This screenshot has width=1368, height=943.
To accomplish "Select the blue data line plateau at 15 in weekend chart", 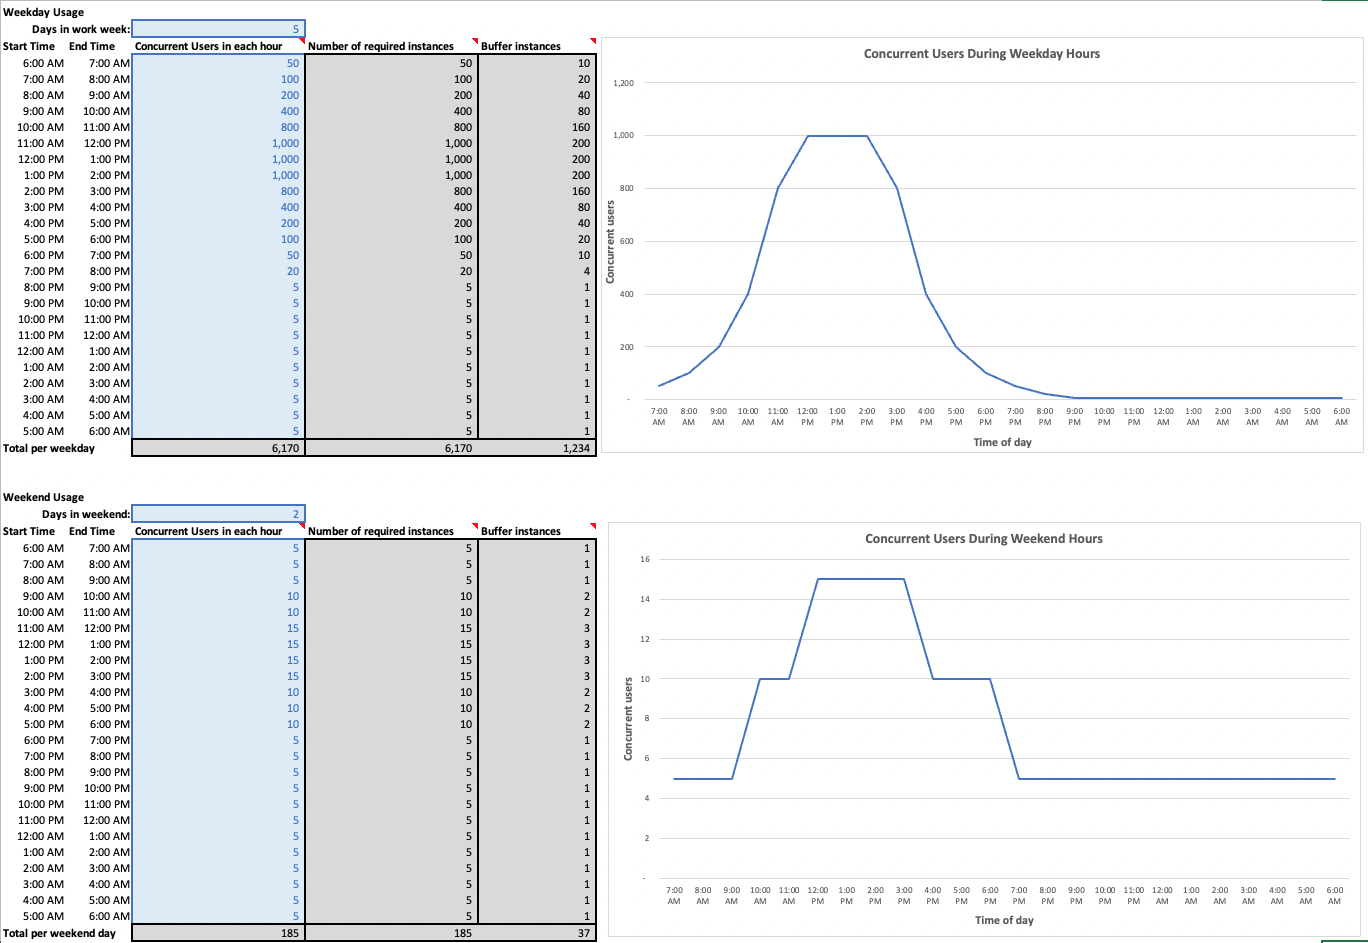I will 861,578.
